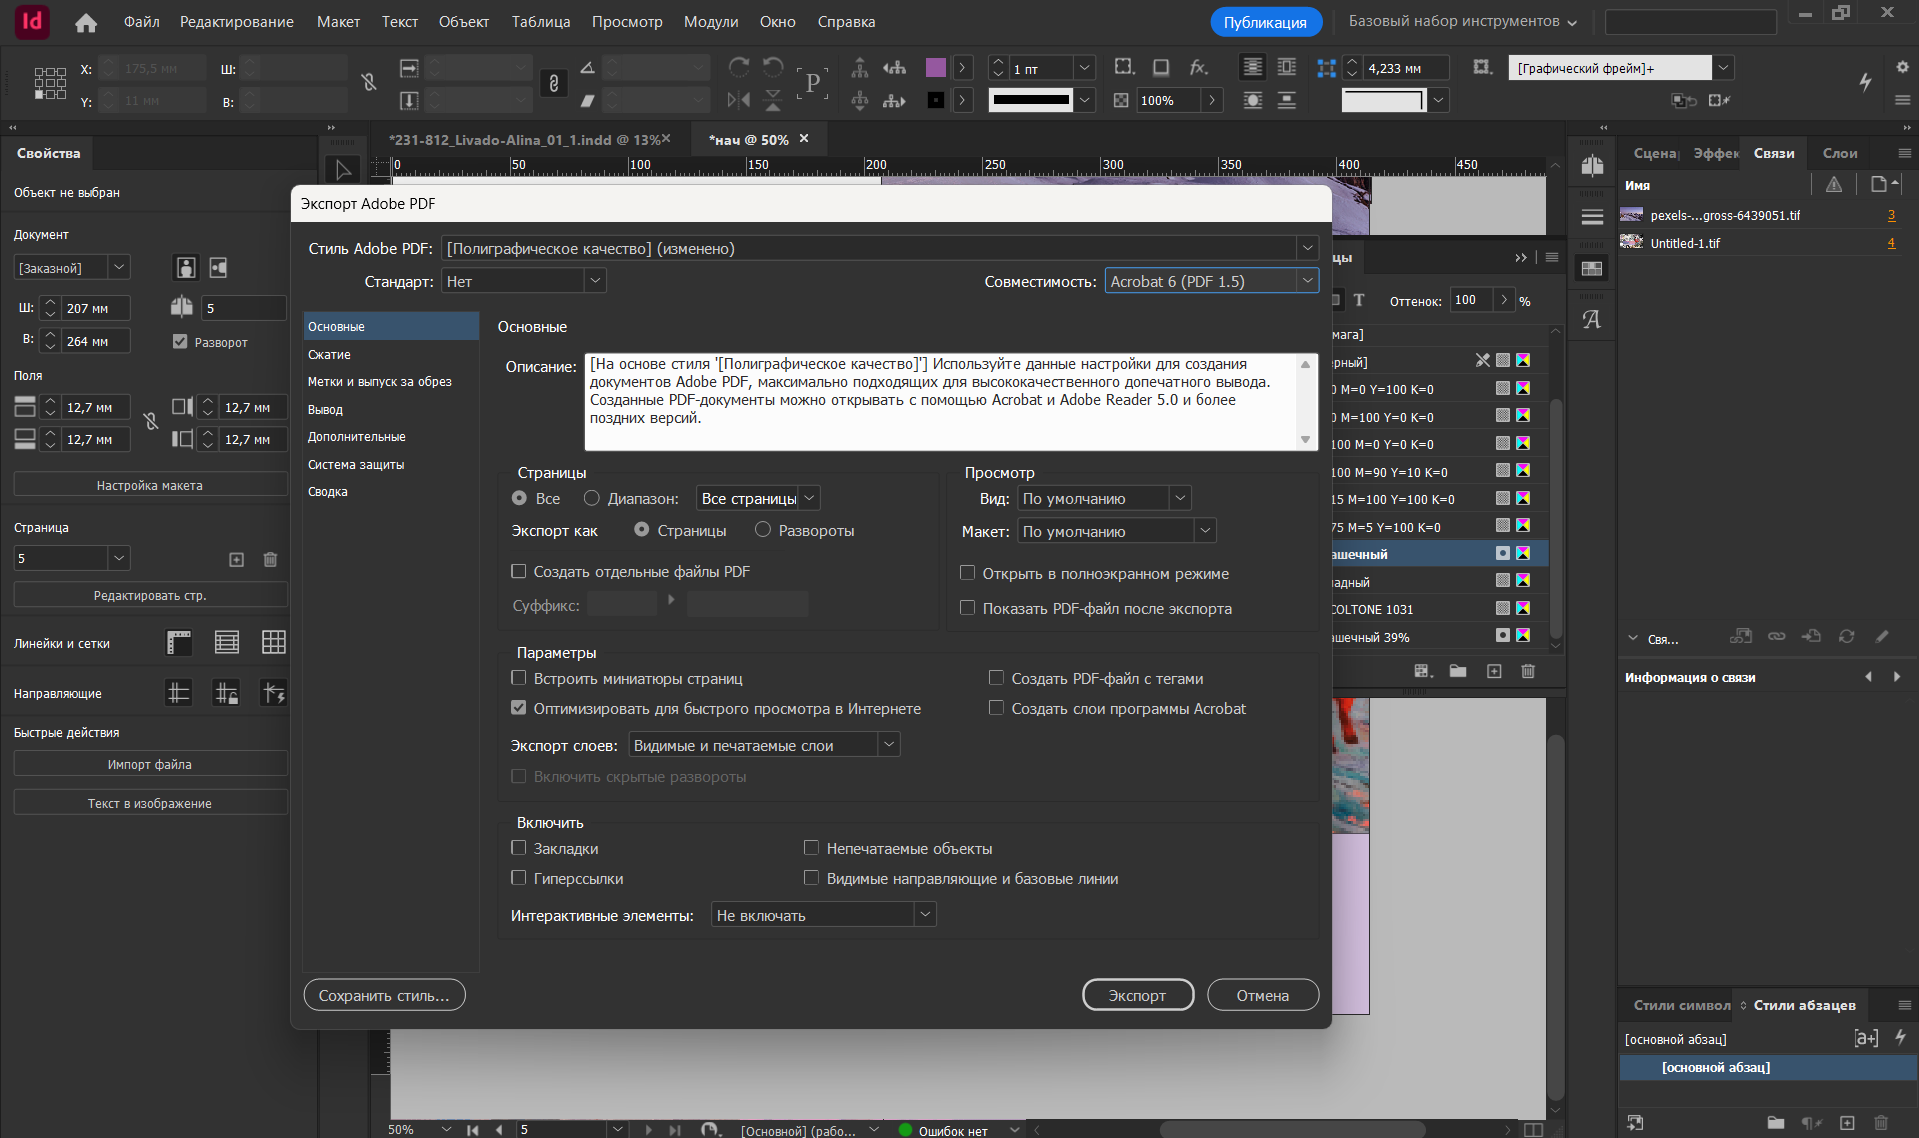The image size is (1919, 1138).
Task: Click the delete page trash icon
Action: point(270,559)
